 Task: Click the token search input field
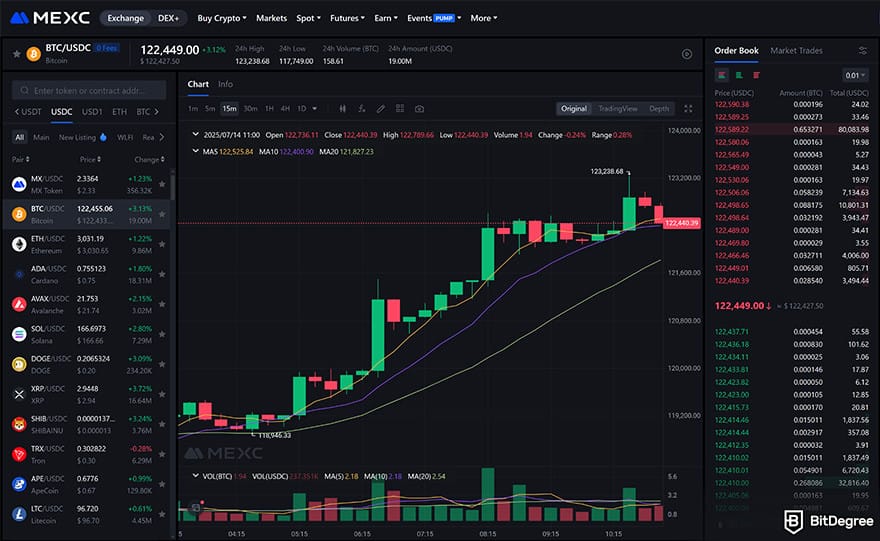tap(89, 90)
